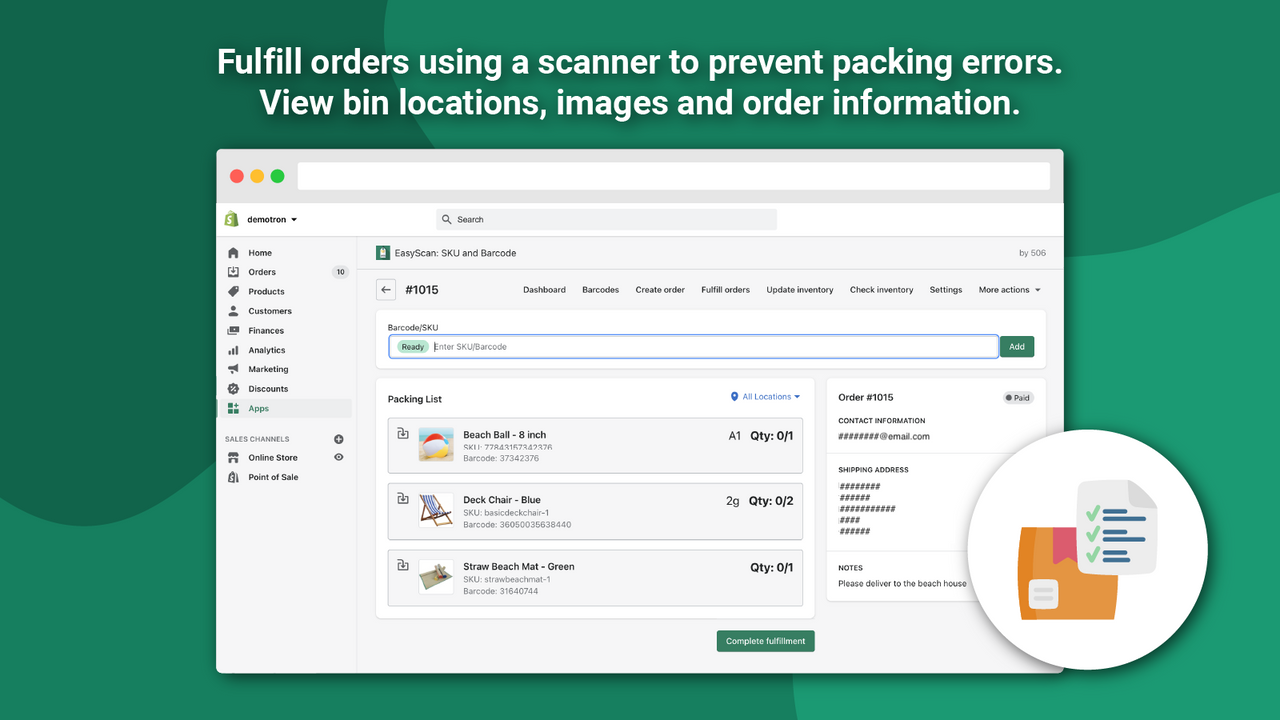Click the Complete fulfillment button
1280x720 pixels.
point(765,640)
